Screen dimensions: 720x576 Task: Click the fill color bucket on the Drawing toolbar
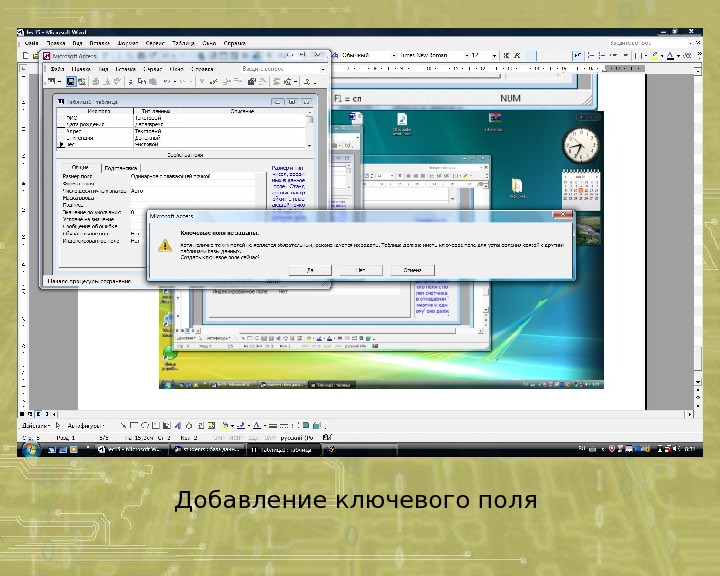(x=225, y=425)
